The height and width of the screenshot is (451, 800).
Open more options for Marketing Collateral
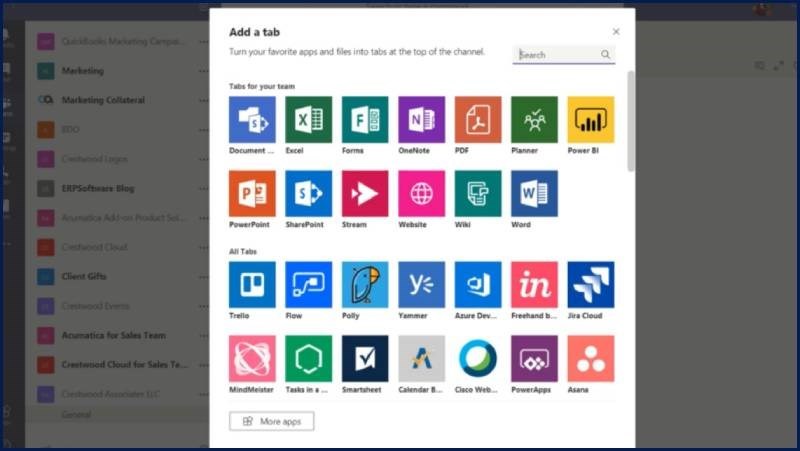click(203, 100)
